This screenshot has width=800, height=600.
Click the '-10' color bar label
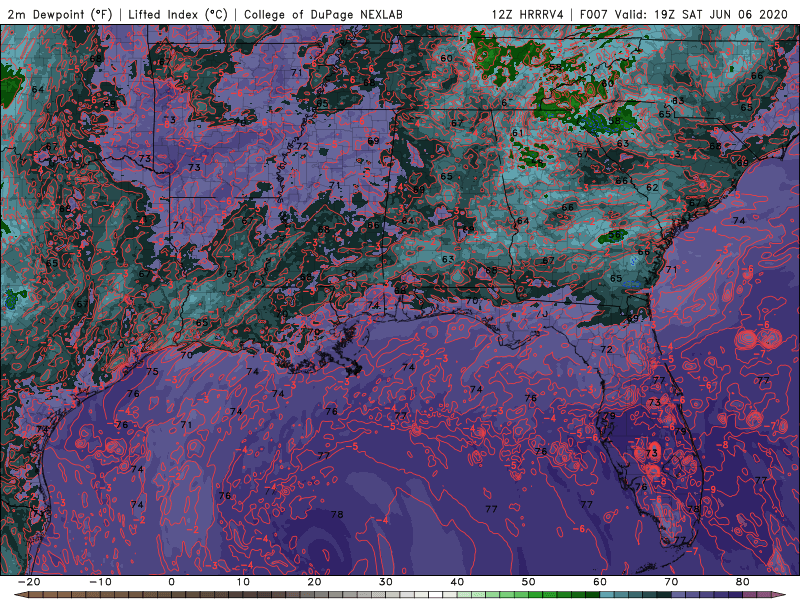tap(100, 582)
